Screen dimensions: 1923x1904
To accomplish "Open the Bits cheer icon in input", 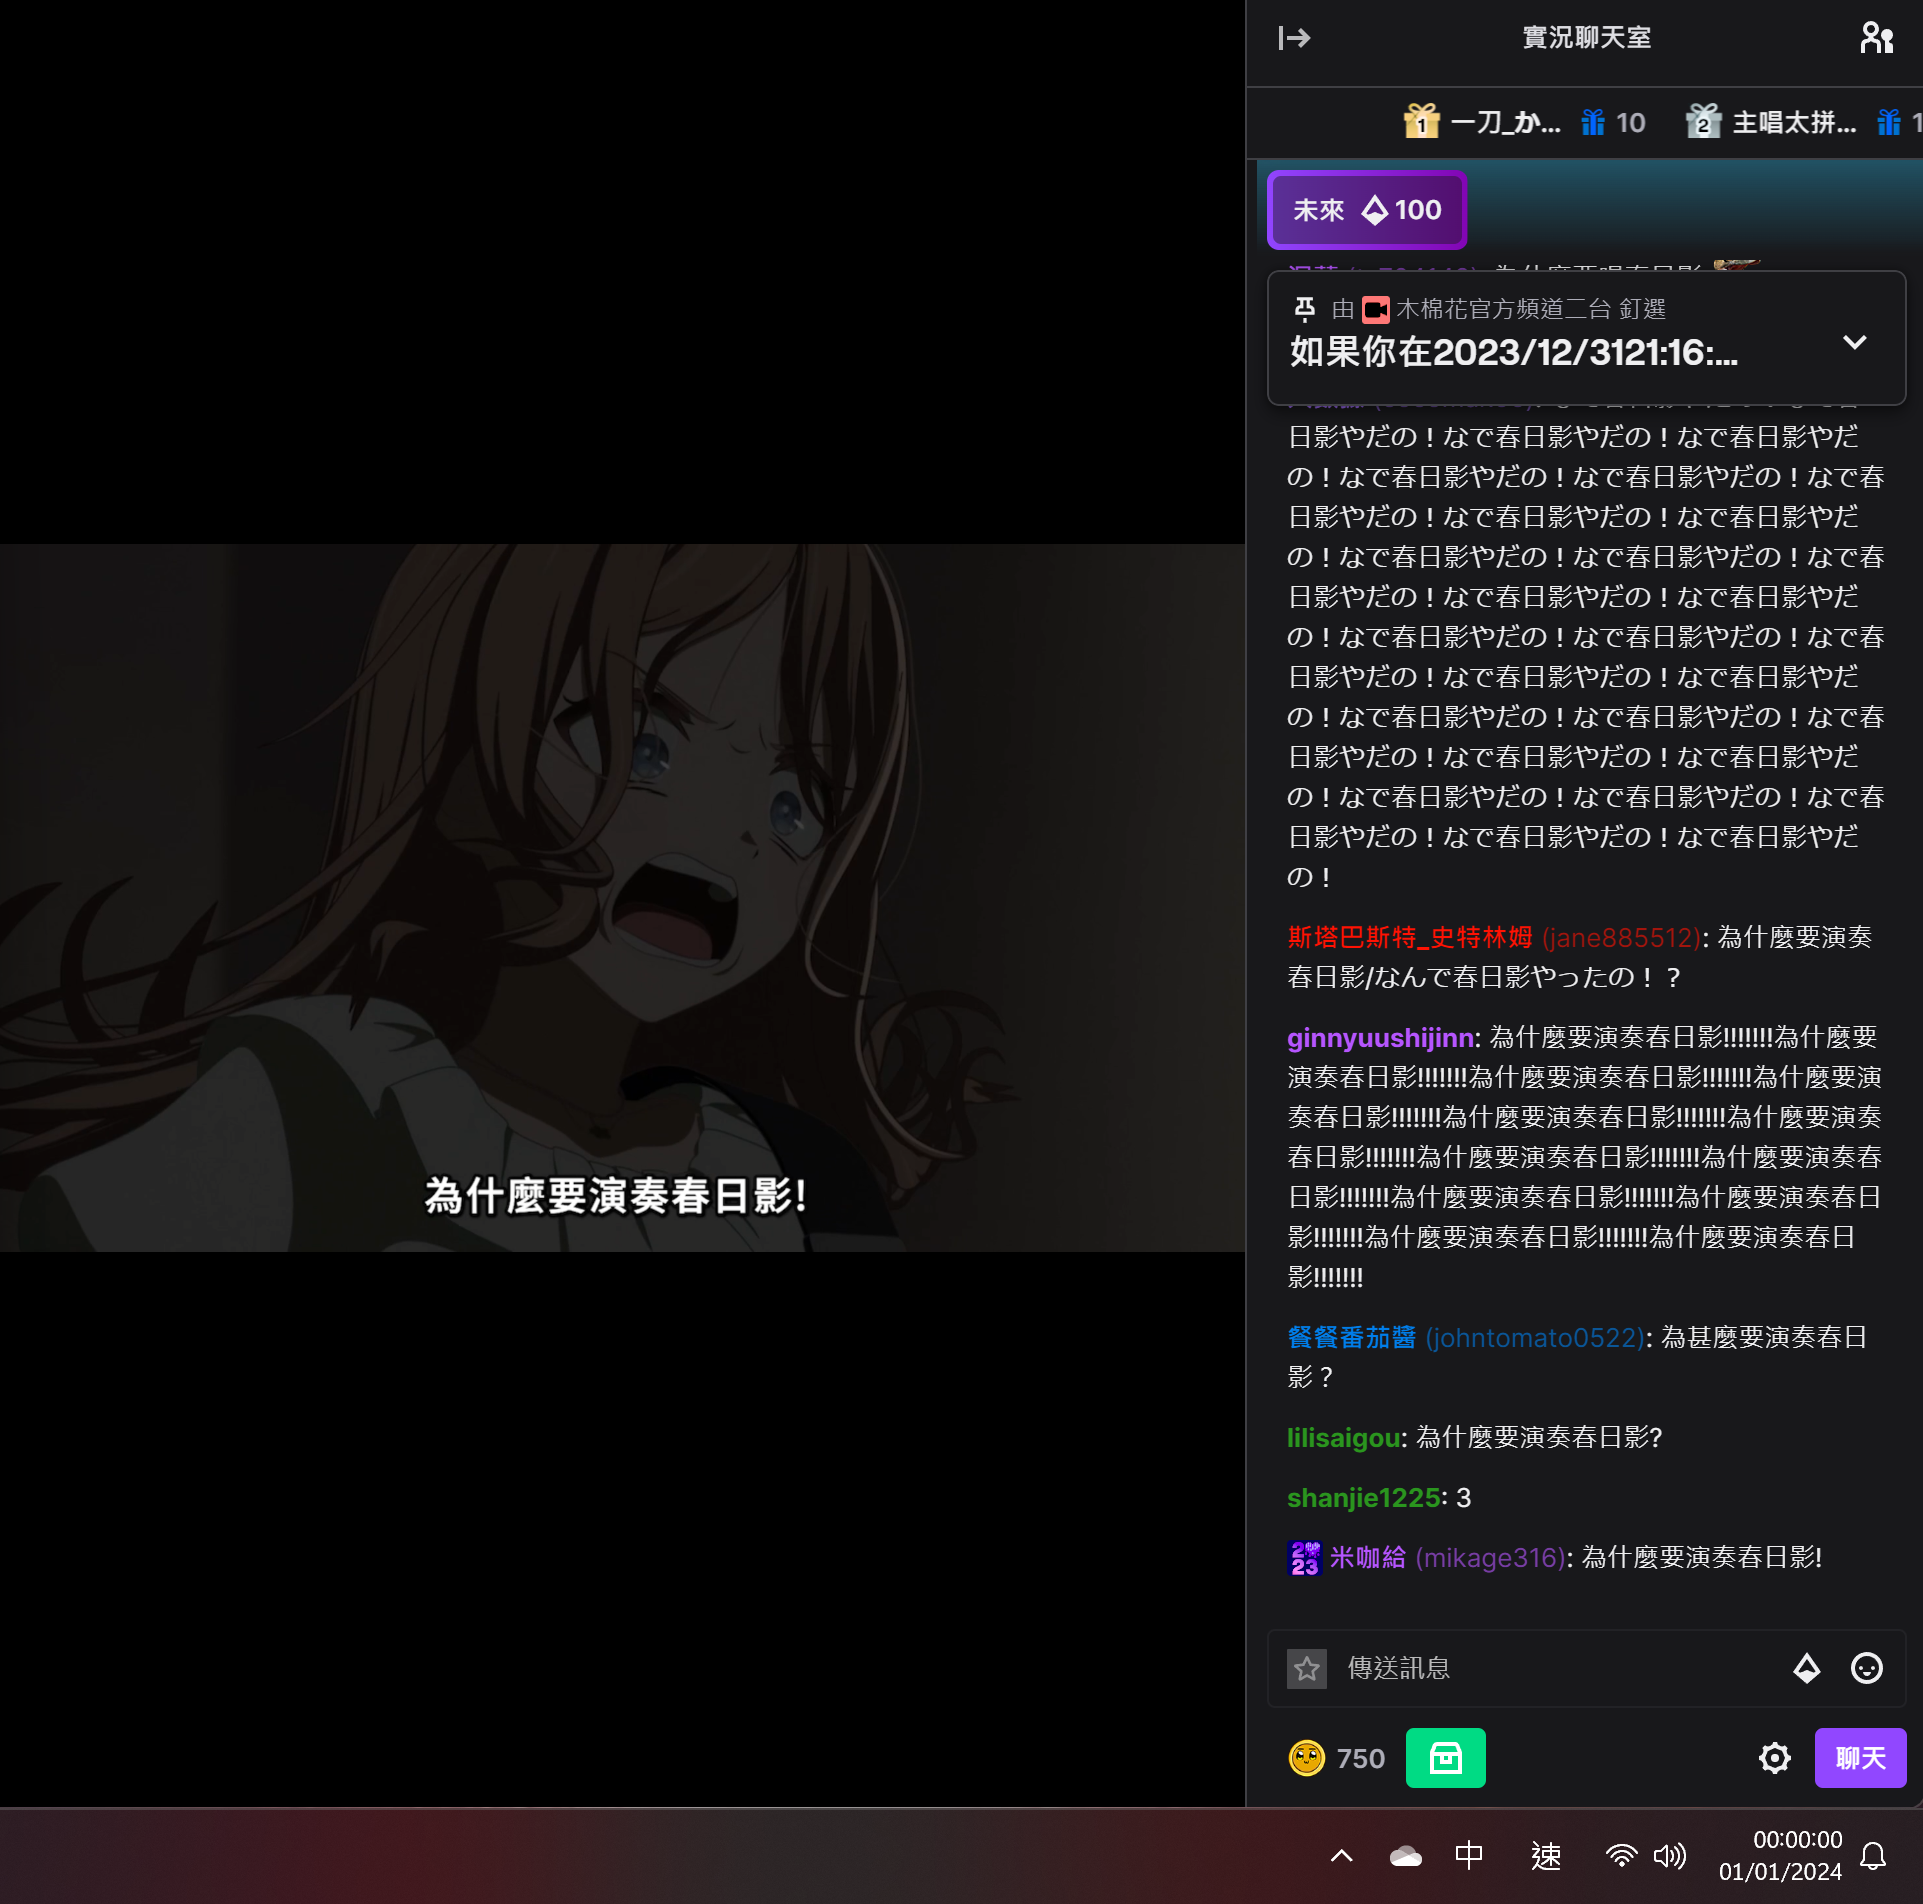I will pyautogui.click(x=1806, y=1668).
